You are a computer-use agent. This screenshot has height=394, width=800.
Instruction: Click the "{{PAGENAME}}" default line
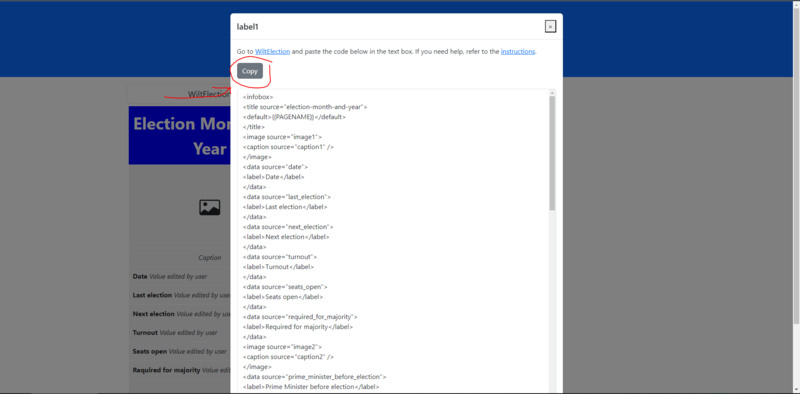[294, 117]
